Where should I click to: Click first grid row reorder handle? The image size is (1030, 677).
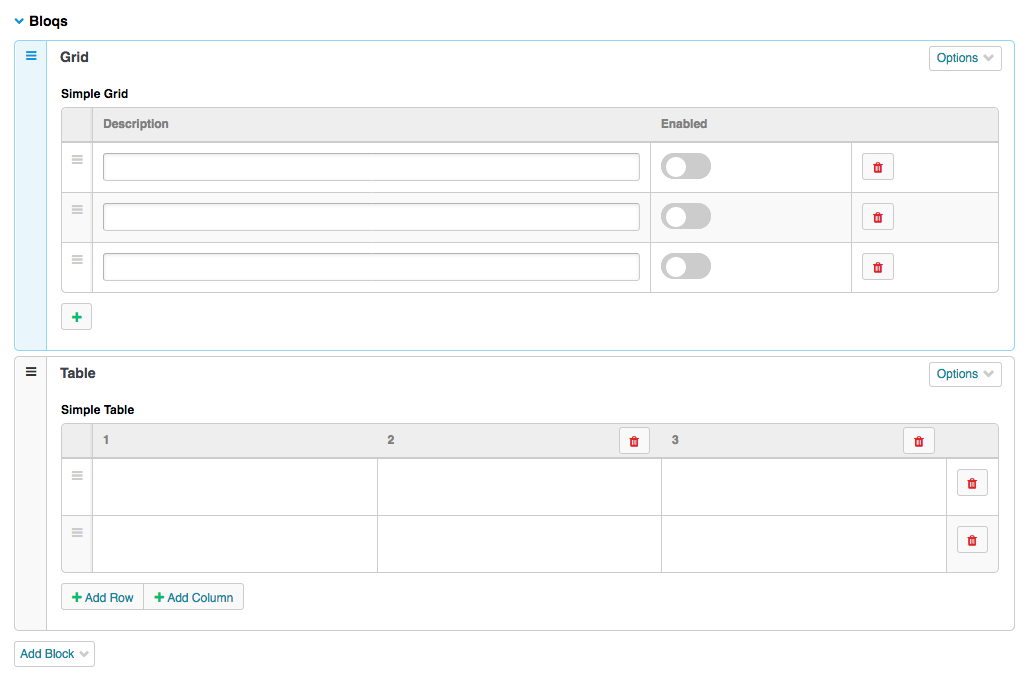coord(77,160)
